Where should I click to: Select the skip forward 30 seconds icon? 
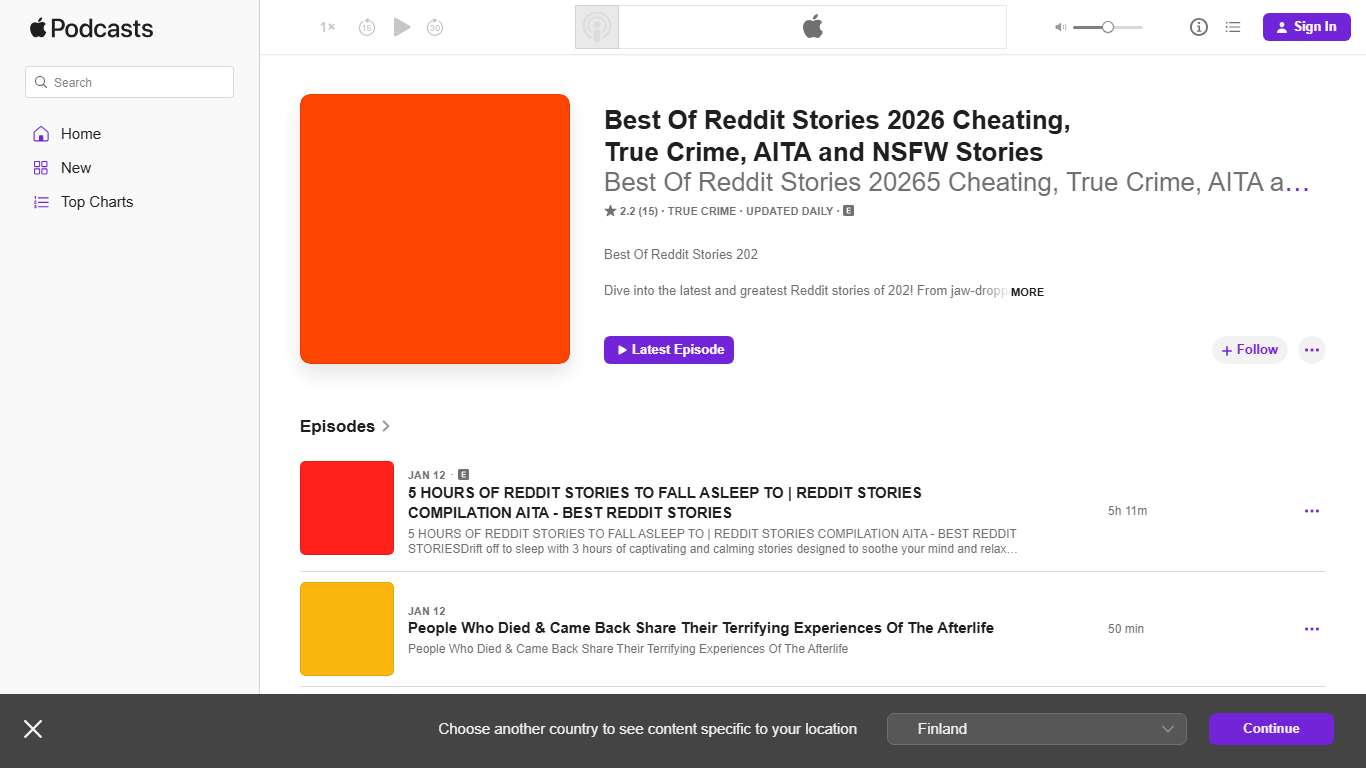pos(435,27)
